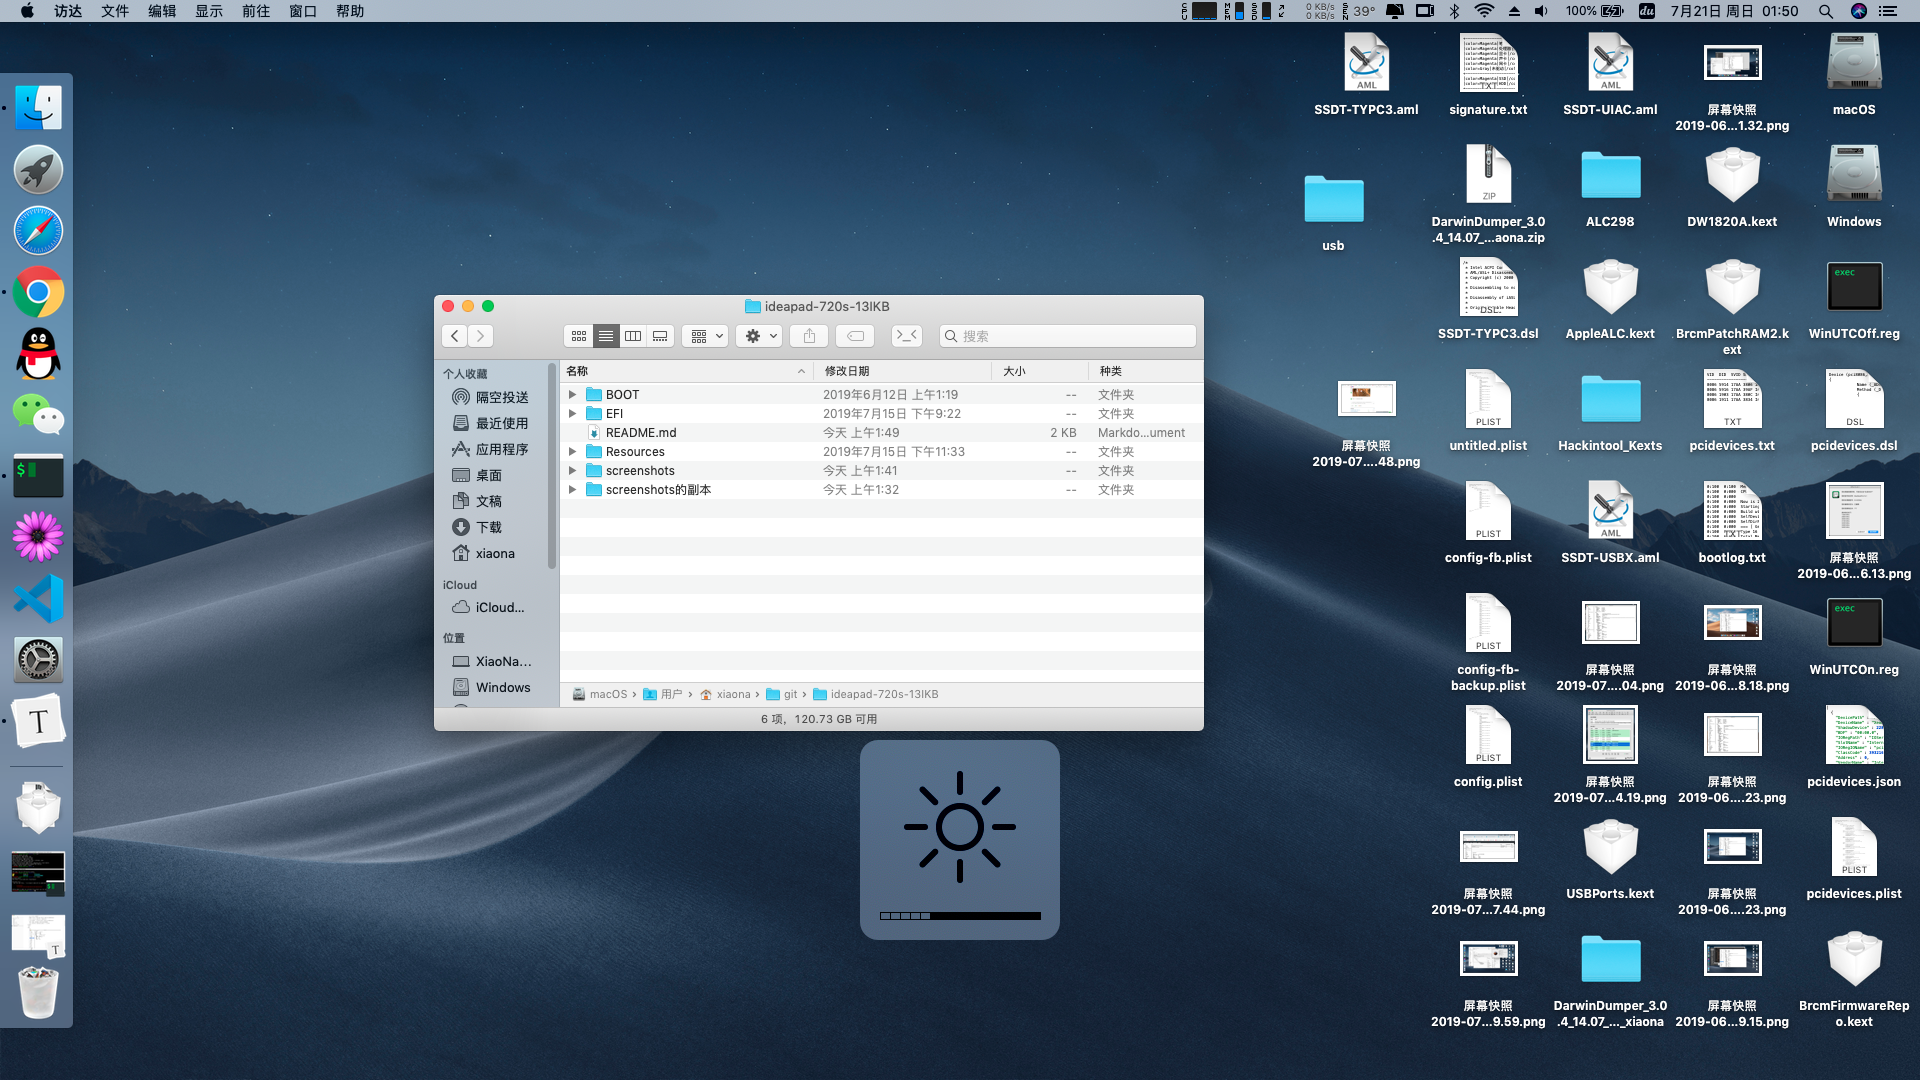
Task: Click the git folder in path bar
Action: pos(790,694)
